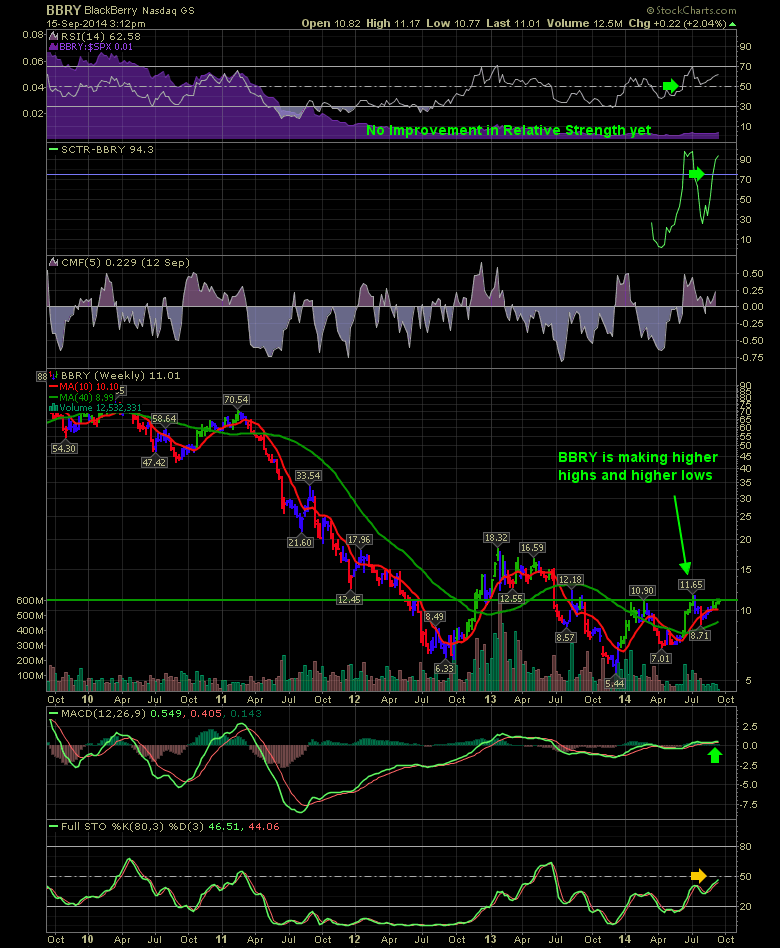The height and width of the screenshot is (948, 780).
Task: Click the red MA(10) 10.10 legend label
Action: (x=89, y=387)
